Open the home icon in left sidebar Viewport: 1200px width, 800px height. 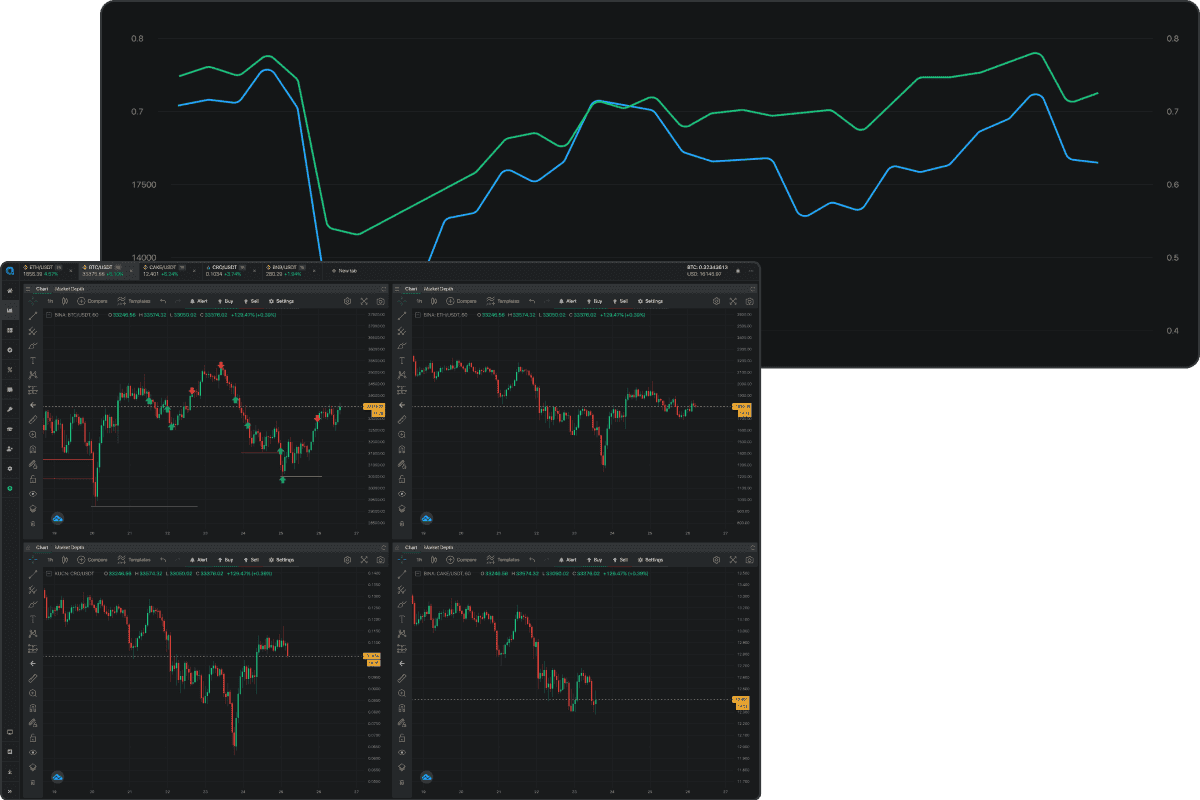click(x=10, y=291)
